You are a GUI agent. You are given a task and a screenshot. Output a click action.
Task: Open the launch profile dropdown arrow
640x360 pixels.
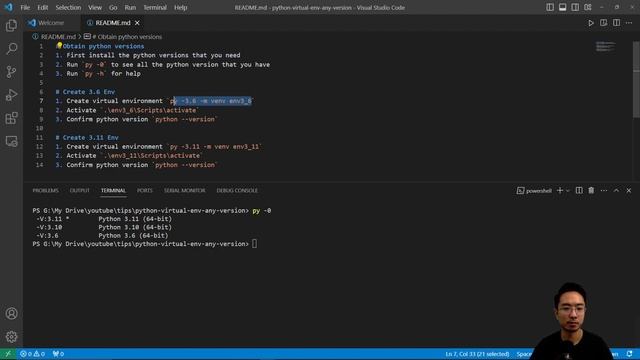(568, 191)
